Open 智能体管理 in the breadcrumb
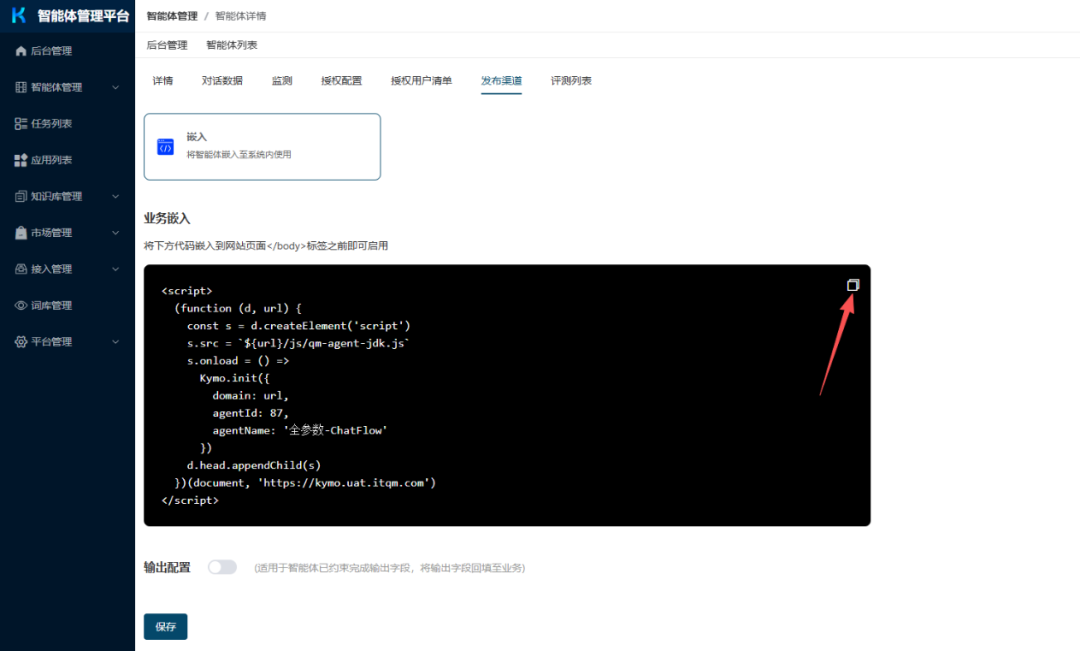This screenshot has width=1080, height=651. pos(171,16)
